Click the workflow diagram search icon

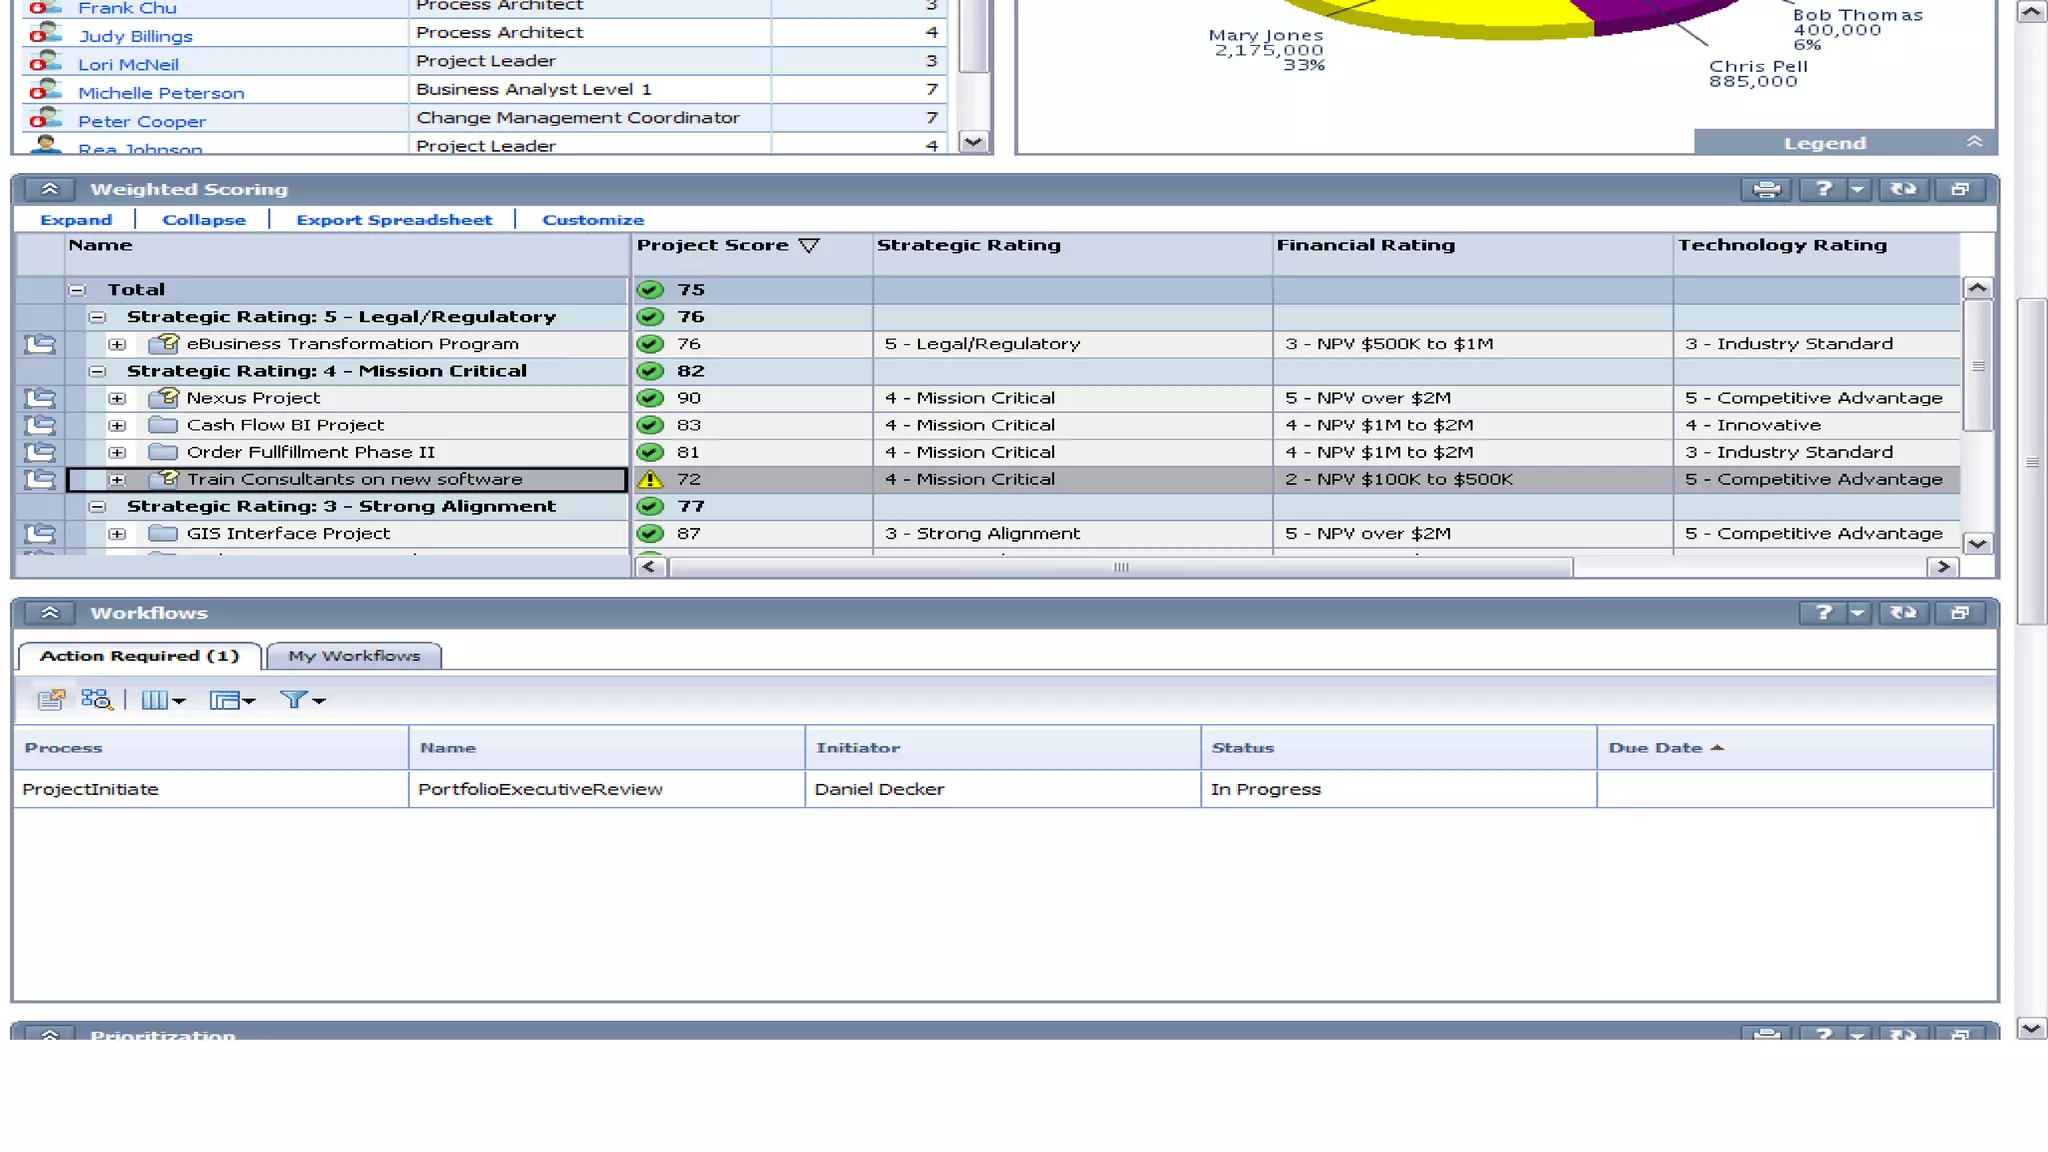(x=96, y=700)
